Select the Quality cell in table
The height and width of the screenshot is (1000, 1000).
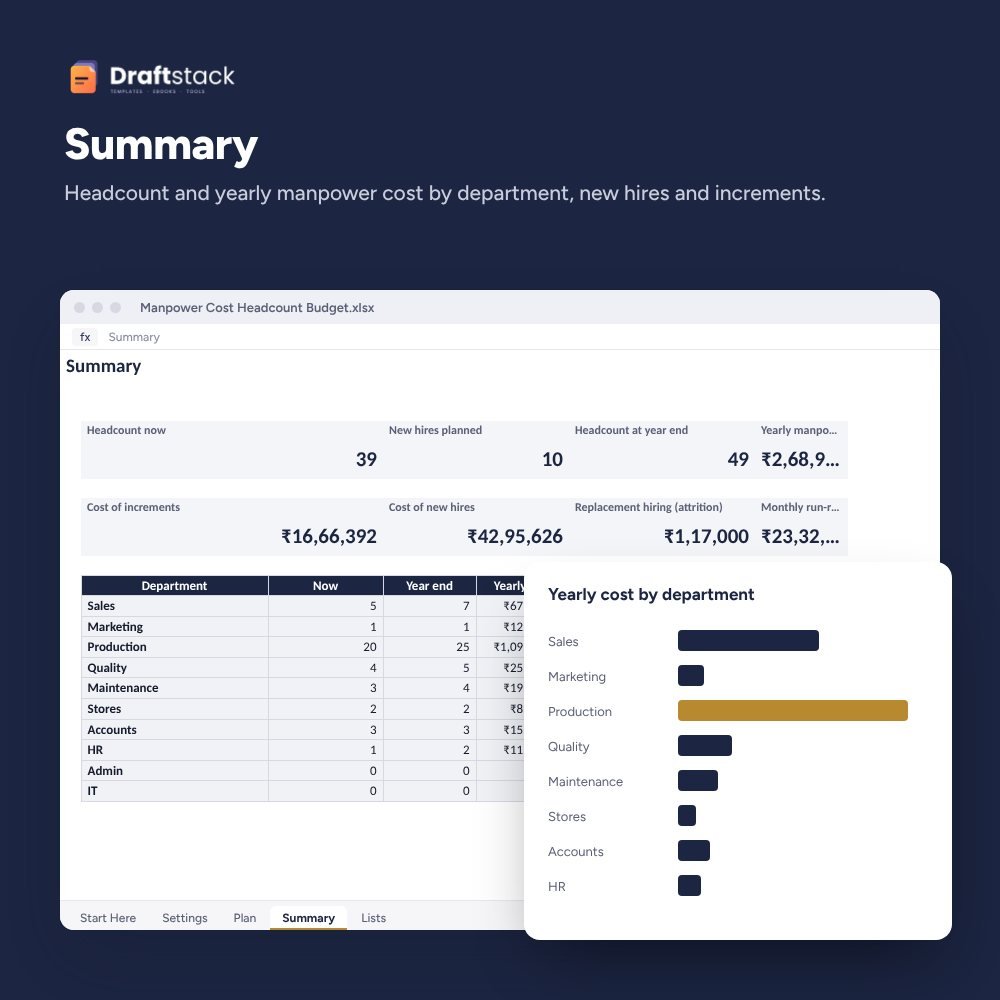175,668
